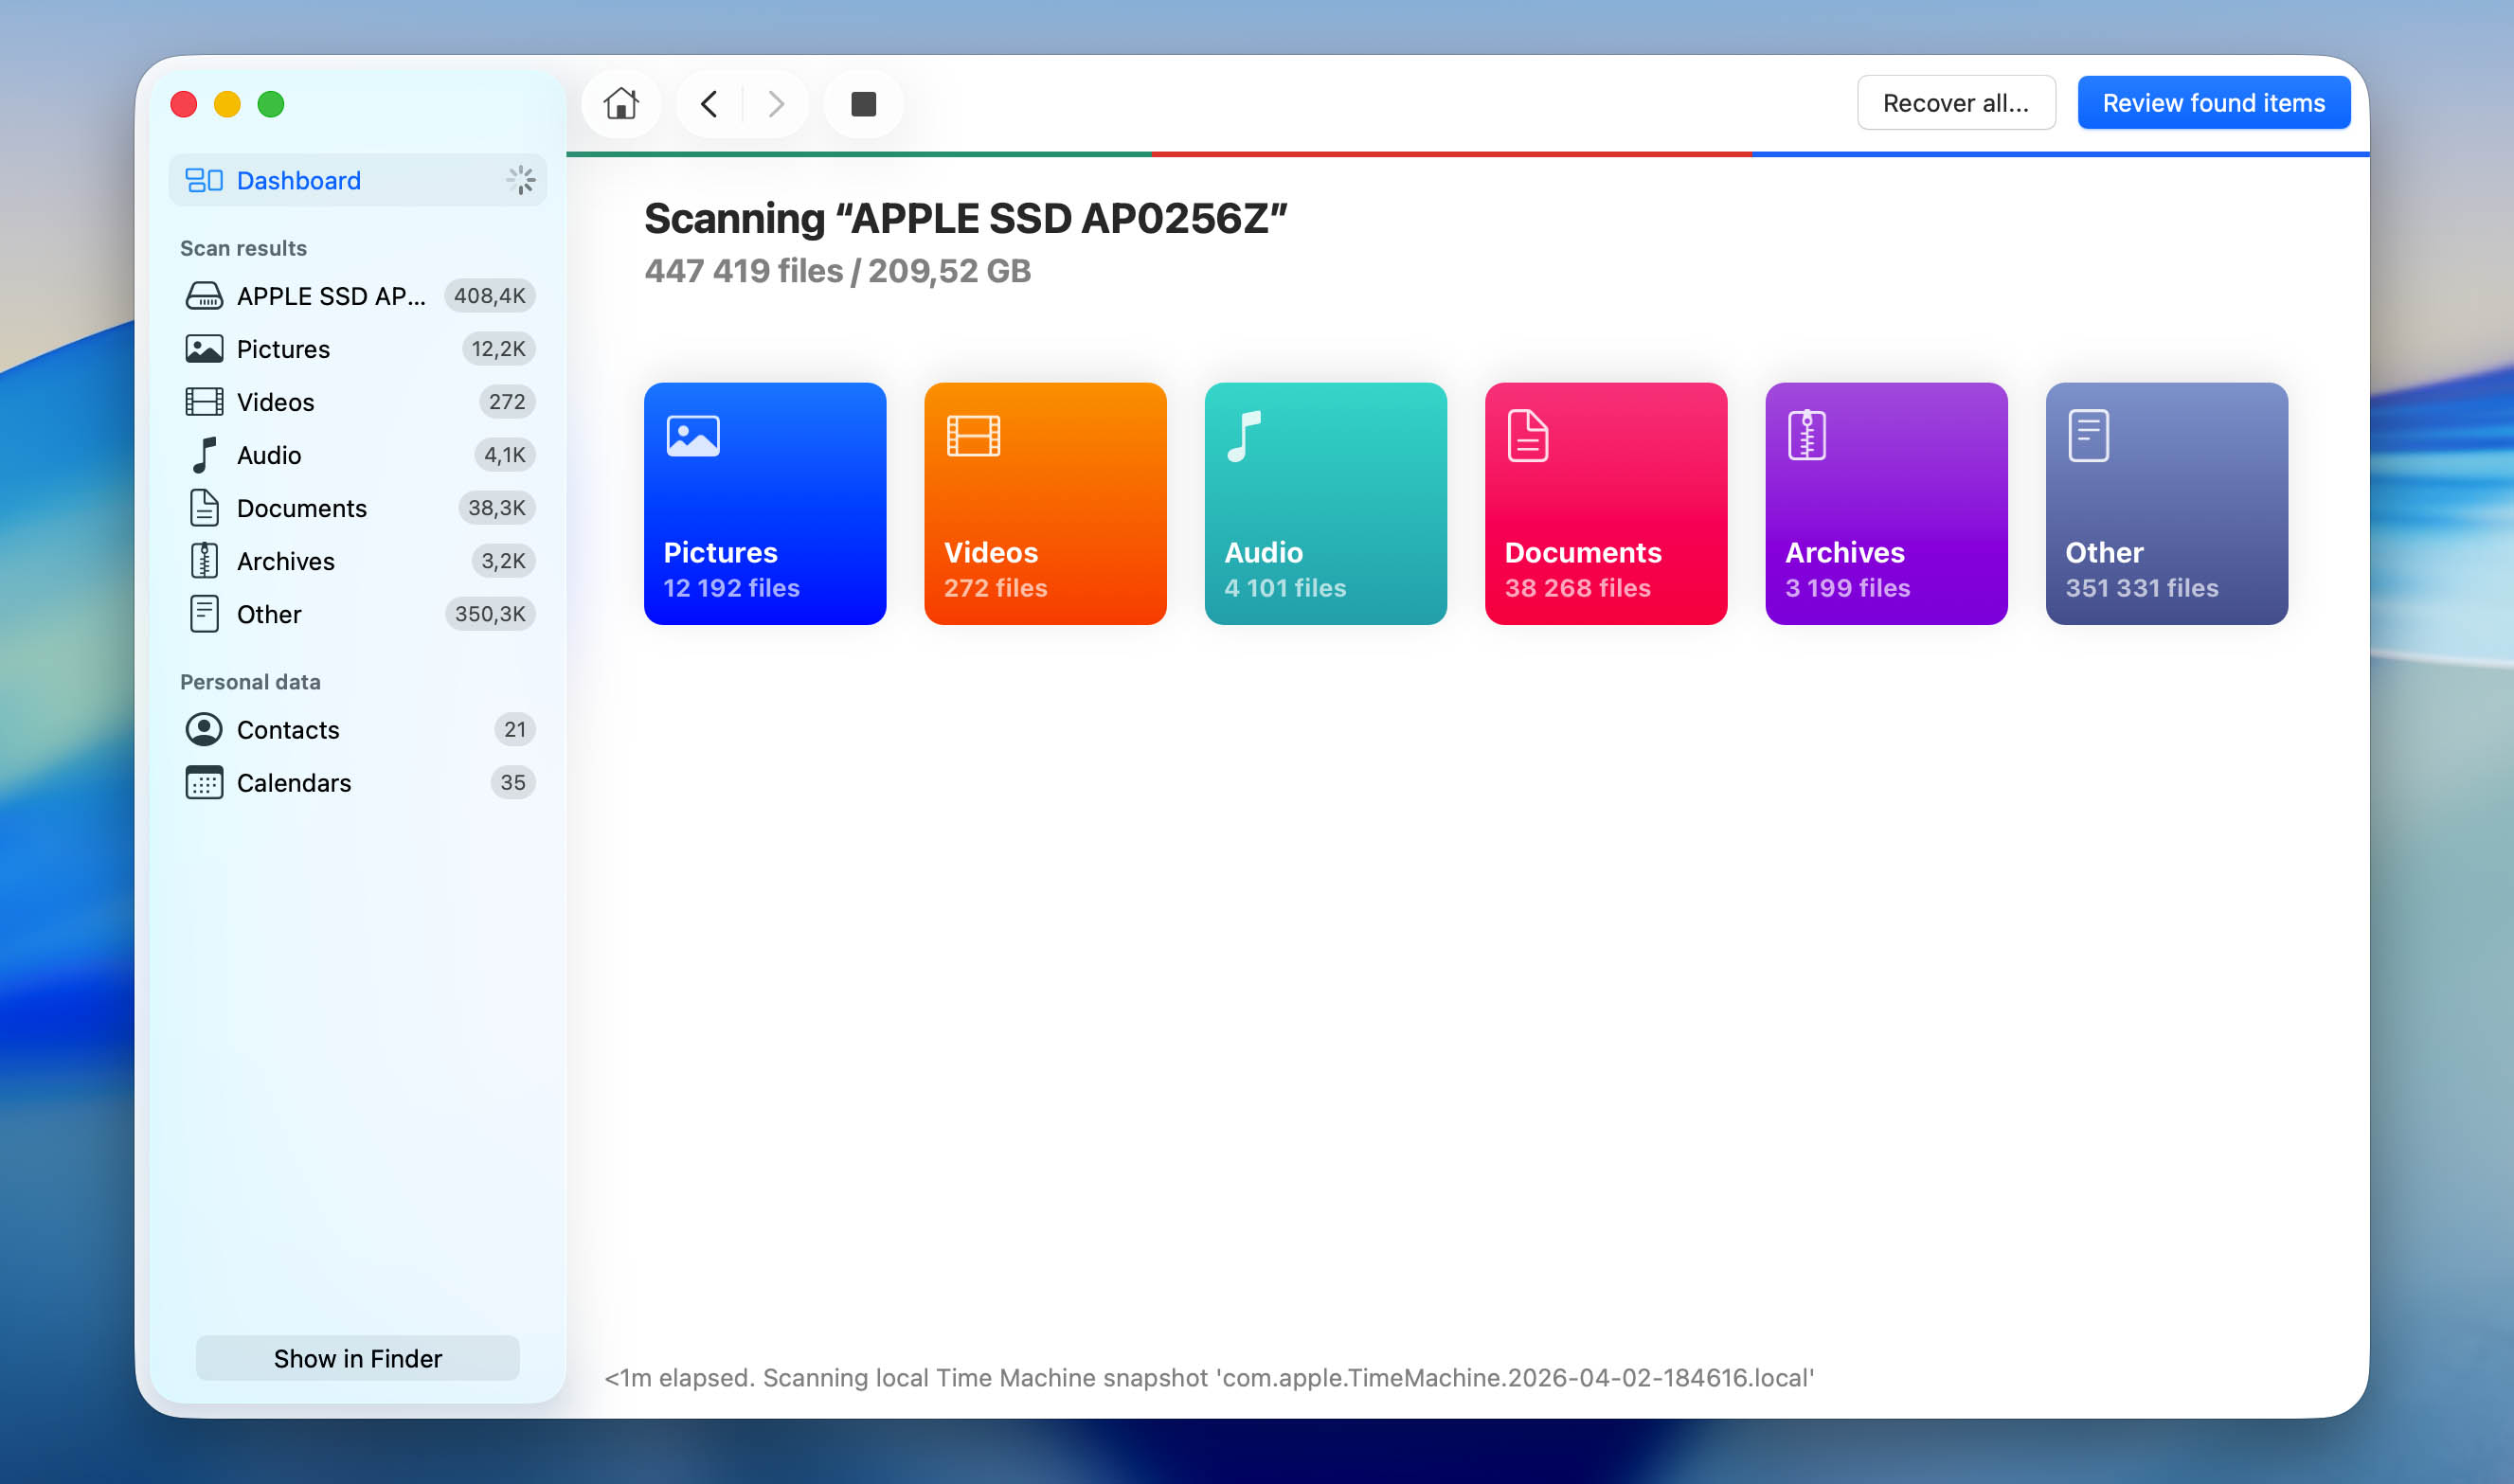Click the 'Personal data' section header
2514x1484 pixels.
click(250, 682)
